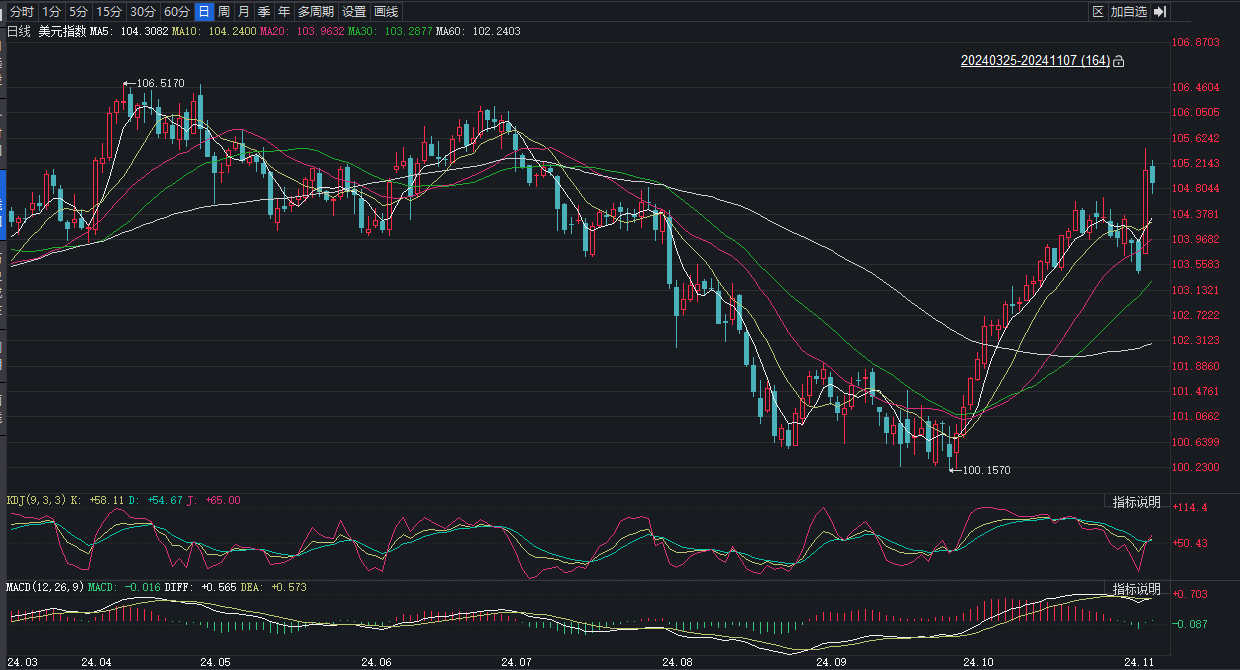
Task: Open the 设置 settings menu
Action: click(x=354, y=12)
